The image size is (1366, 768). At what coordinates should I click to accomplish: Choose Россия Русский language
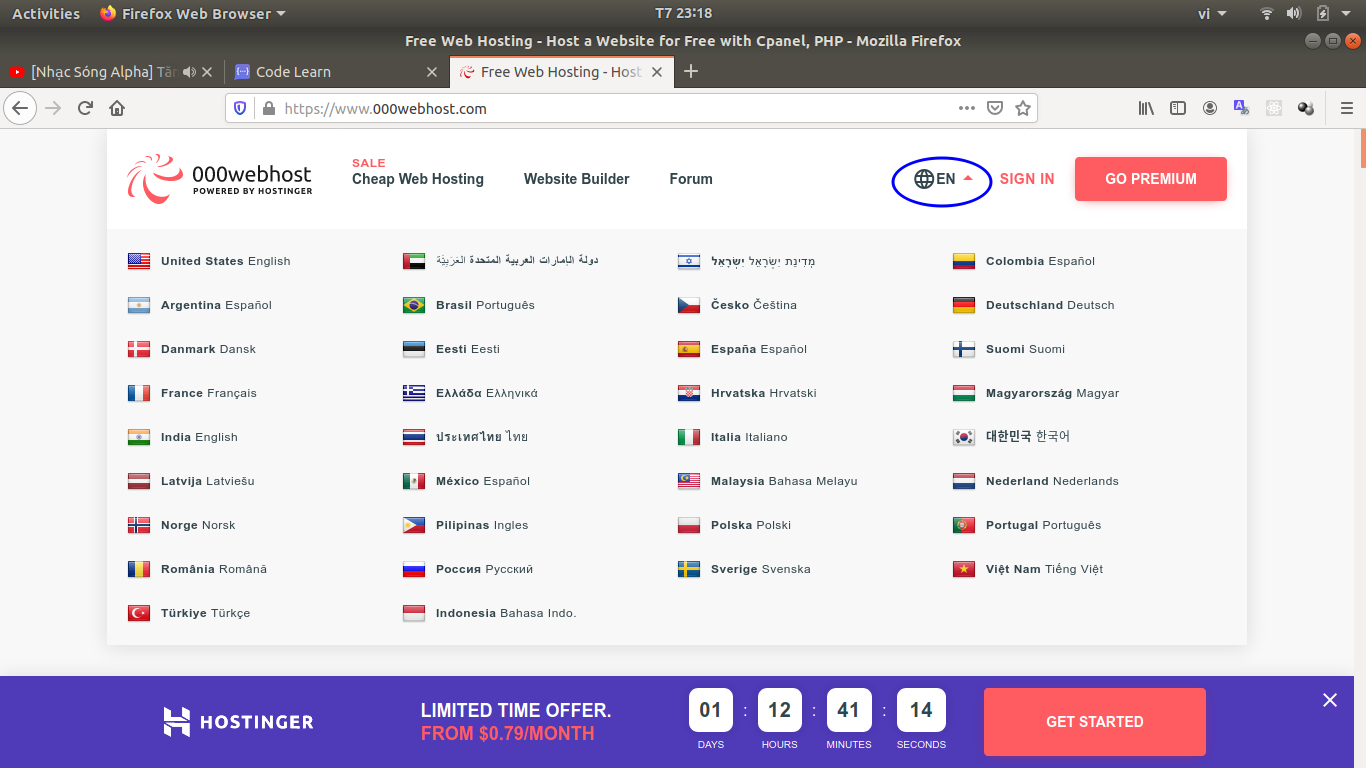[x=468, y=569]
